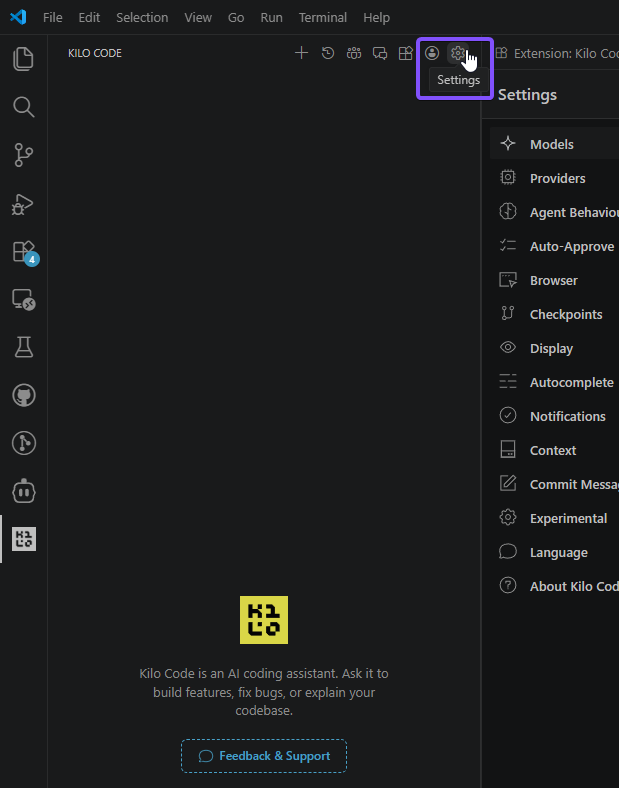Click the VS Code logo icon

point(18,17)
